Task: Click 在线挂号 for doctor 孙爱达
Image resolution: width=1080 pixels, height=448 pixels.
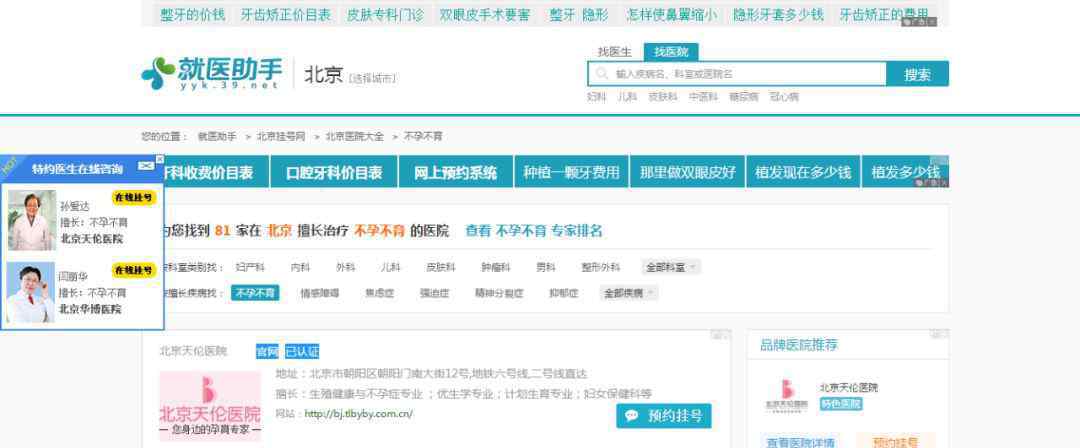Action: [134, 198]
